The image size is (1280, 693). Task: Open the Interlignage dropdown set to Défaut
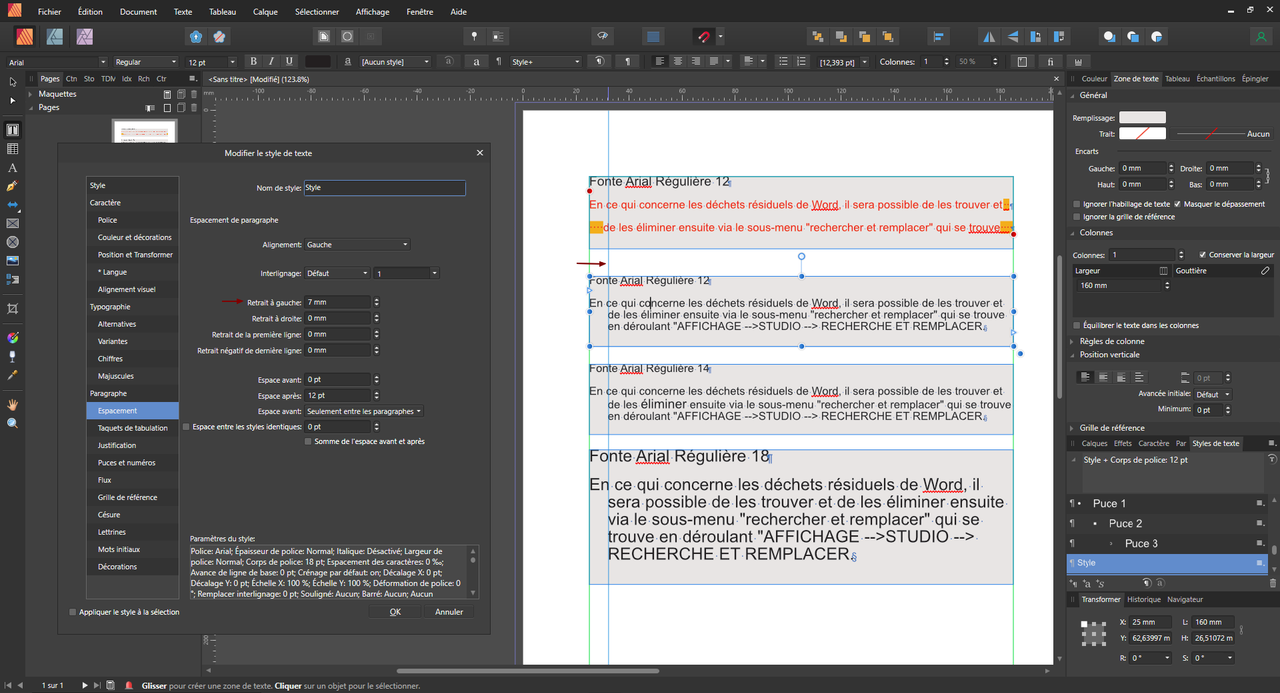[337, 273]
